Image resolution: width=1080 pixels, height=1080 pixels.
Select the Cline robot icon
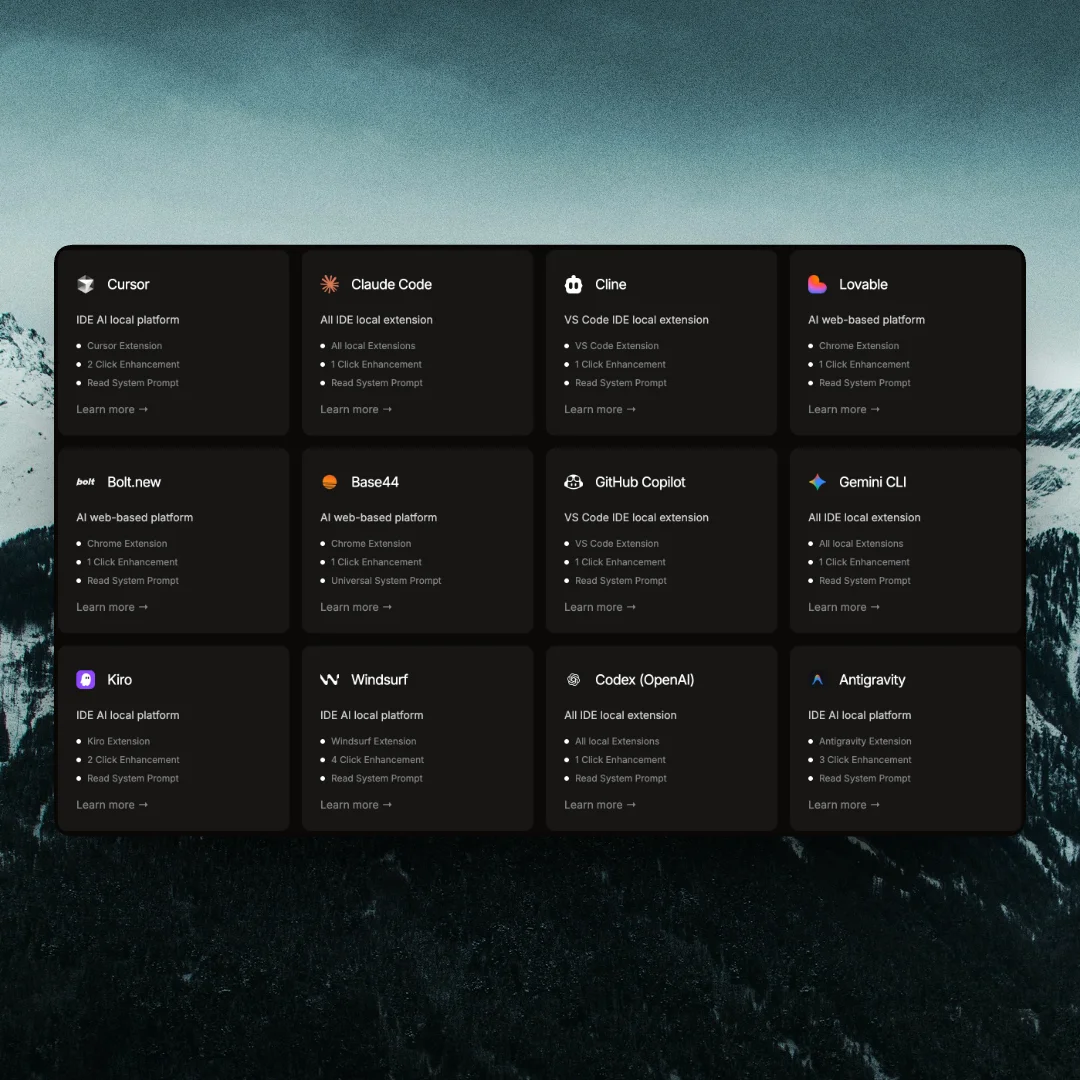coord(573,284)
